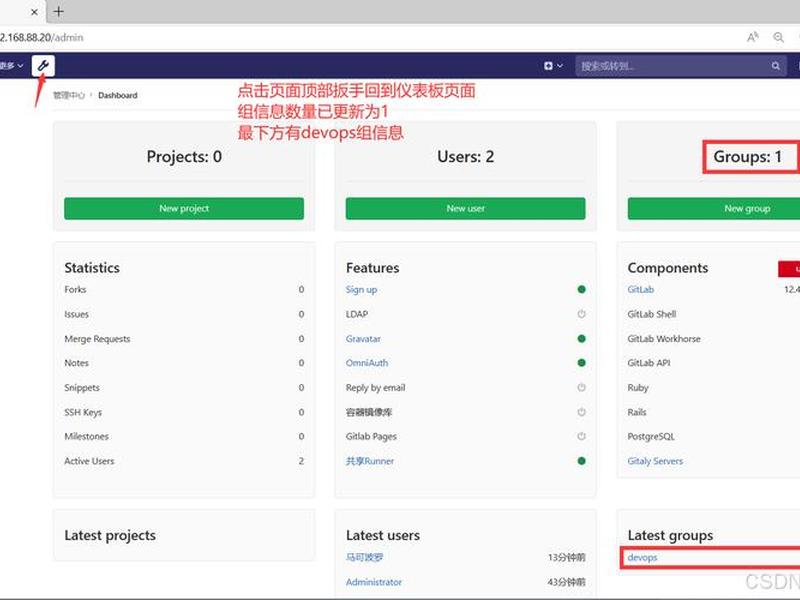Open the Administrator user link
This screenshot has height=600, width=800.
374,582
